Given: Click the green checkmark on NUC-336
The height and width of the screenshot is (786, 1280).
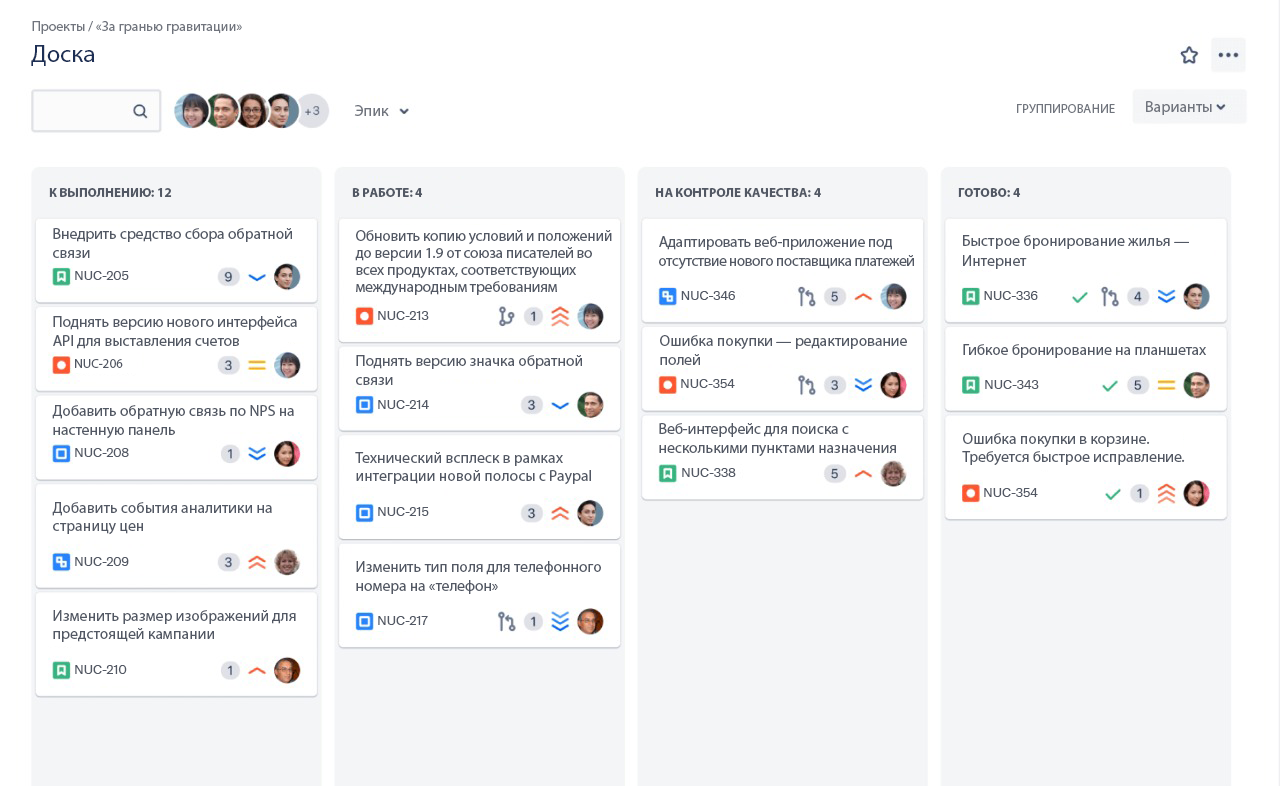Looking at the screenshot, I should click(1080, 297).
